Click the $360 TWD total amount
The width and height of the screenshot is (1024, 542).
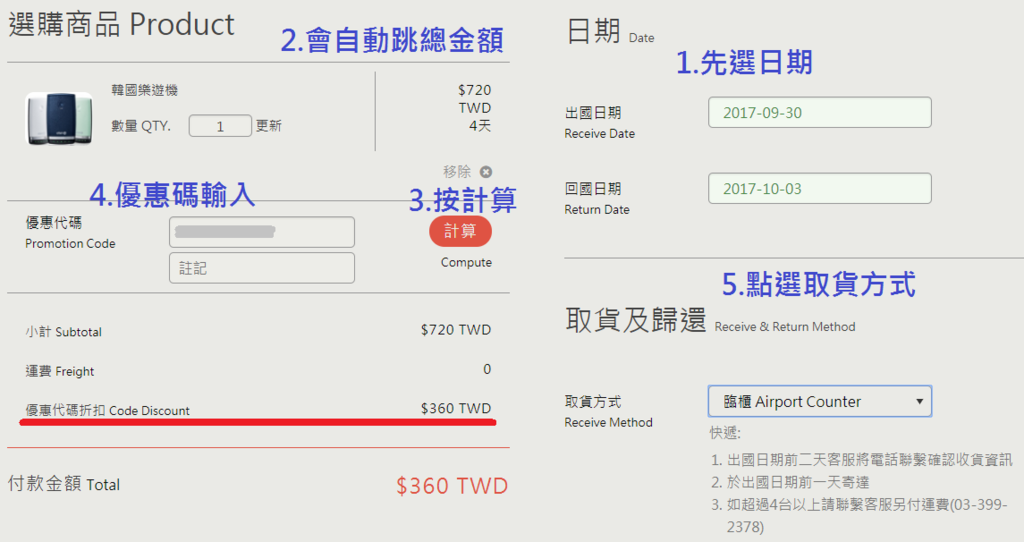click(x=452, y=486)
